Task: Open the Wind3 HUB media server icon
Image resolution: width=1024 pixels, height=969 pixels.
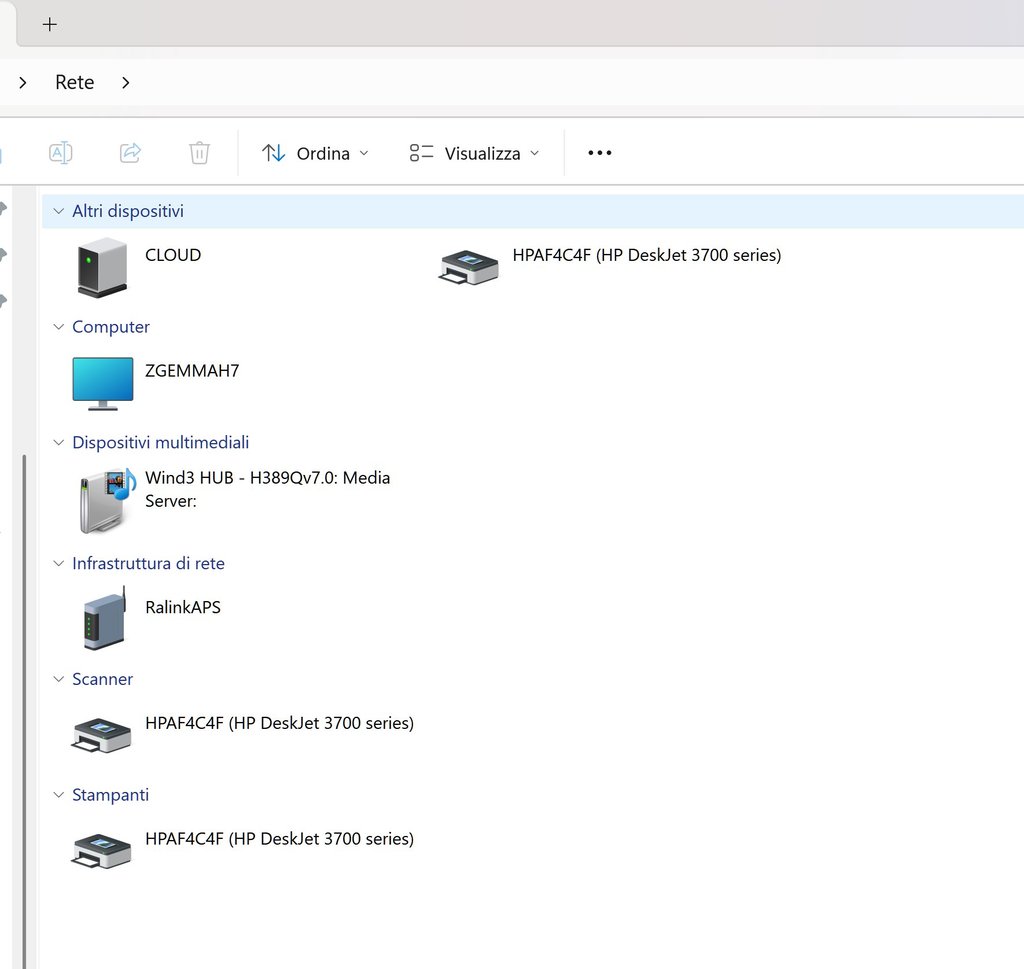Action: click(106, 499)
